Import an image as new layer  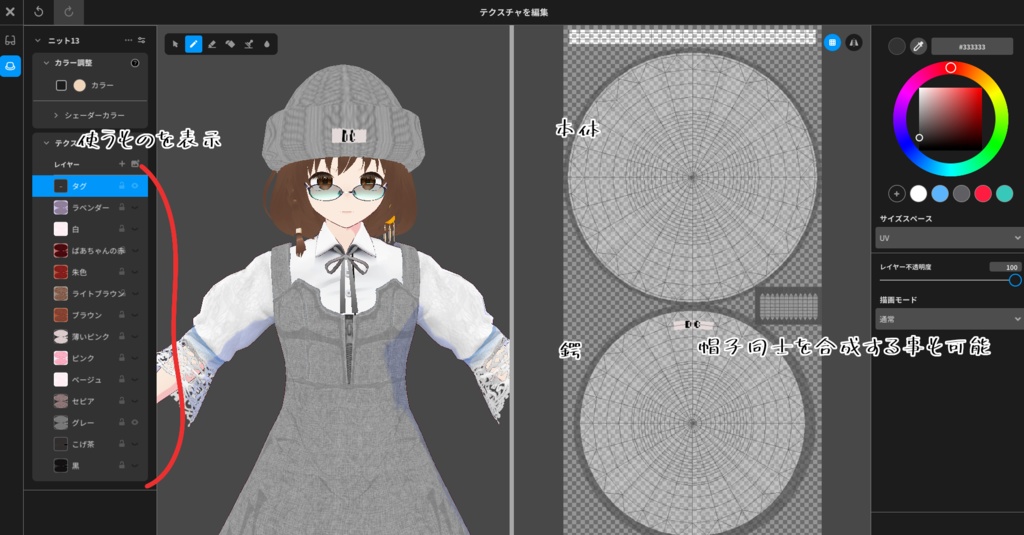tap(135, 164)
